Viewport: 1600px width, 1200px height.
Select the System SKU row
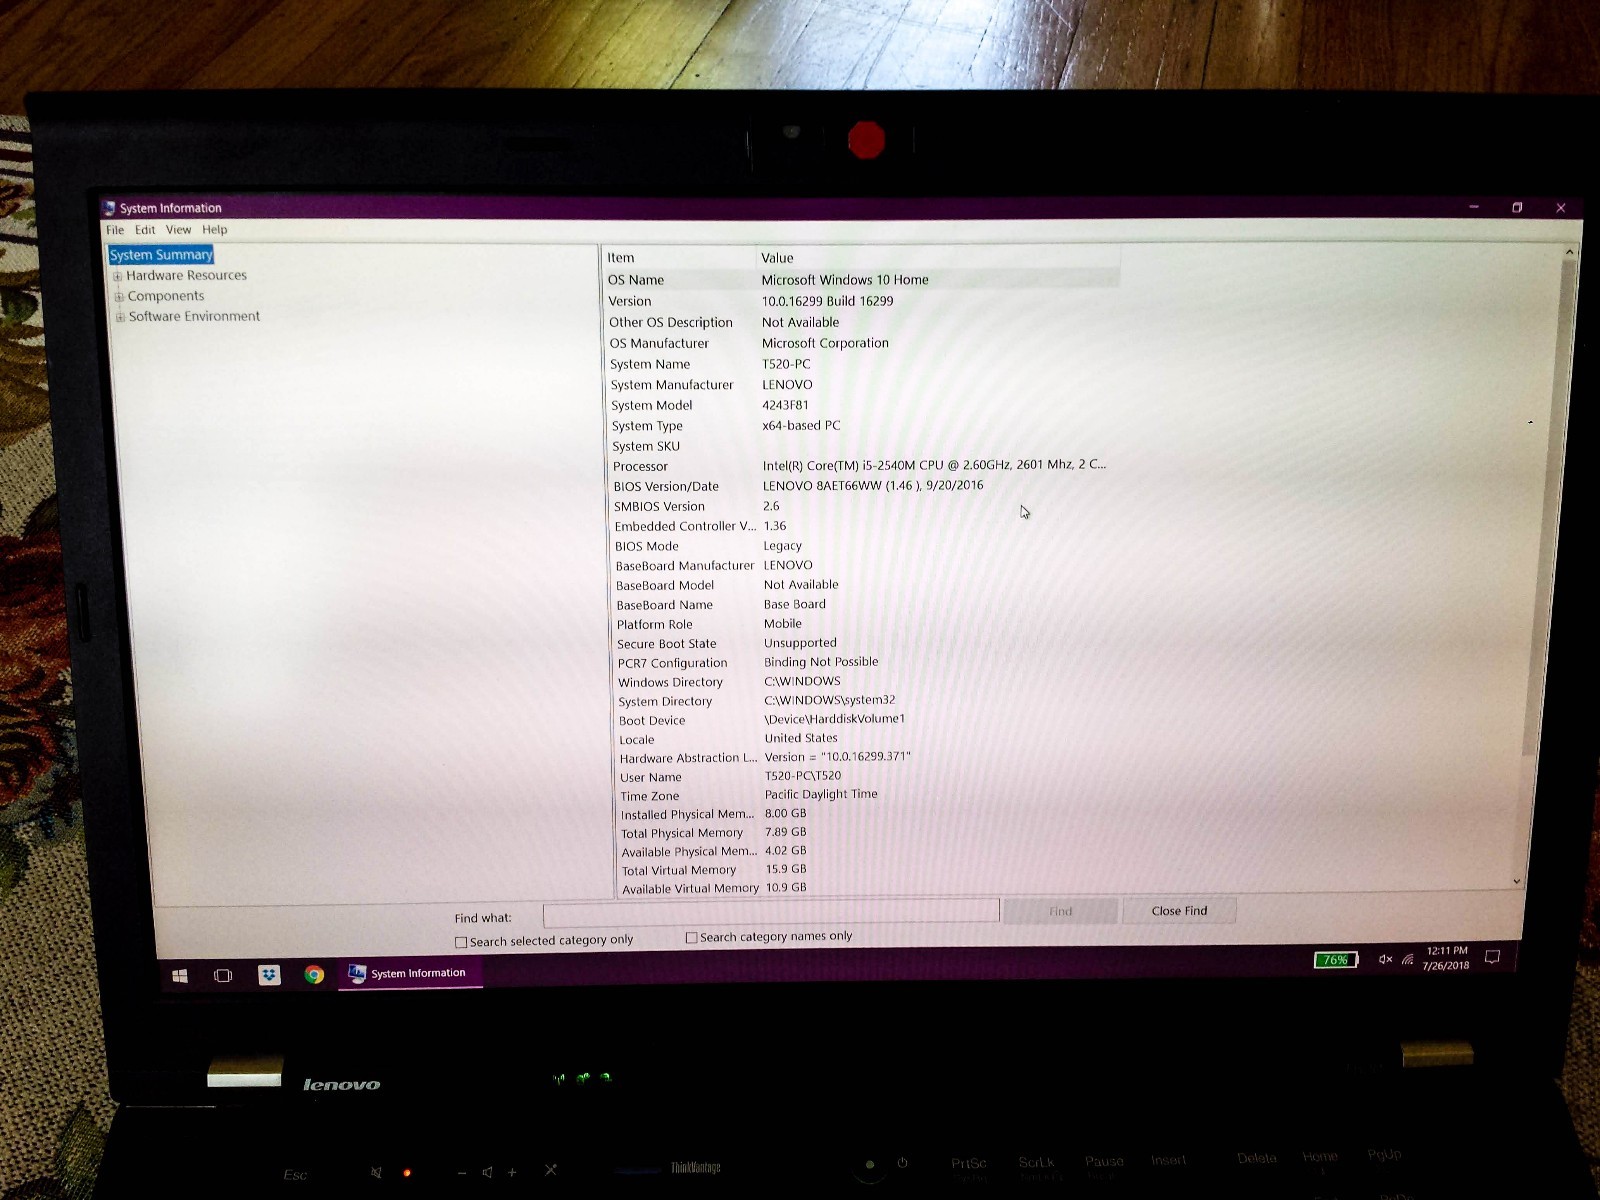pos(864,446)
